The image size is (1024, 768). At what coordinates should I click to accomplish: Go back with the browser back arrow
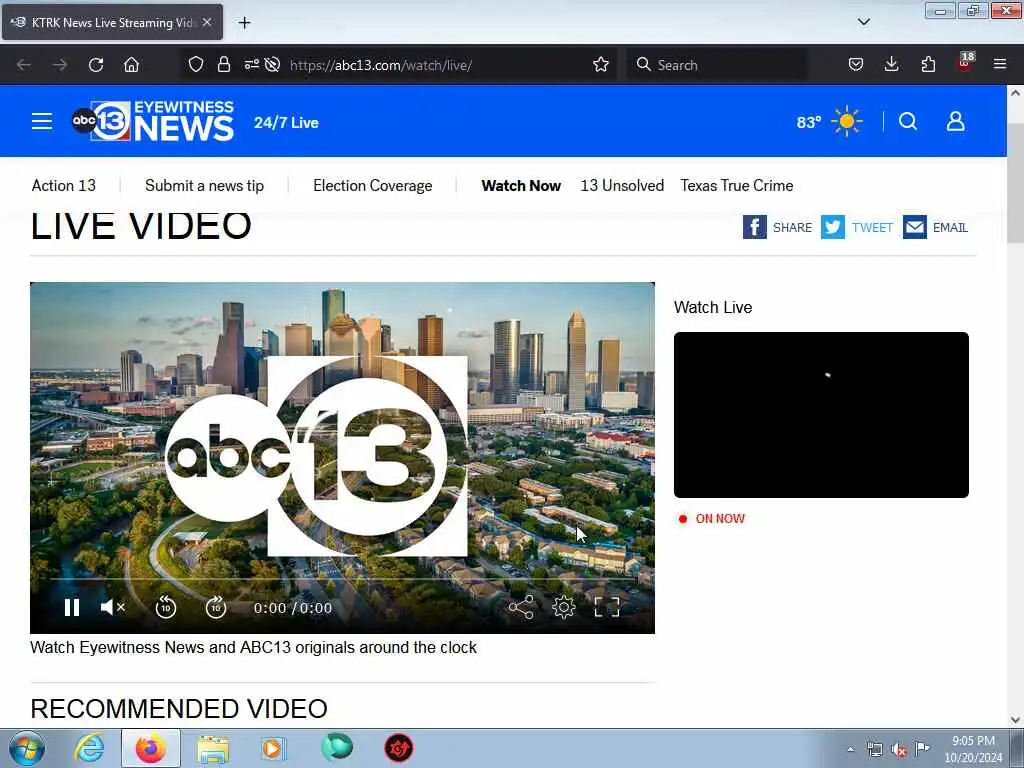(24, 65)
